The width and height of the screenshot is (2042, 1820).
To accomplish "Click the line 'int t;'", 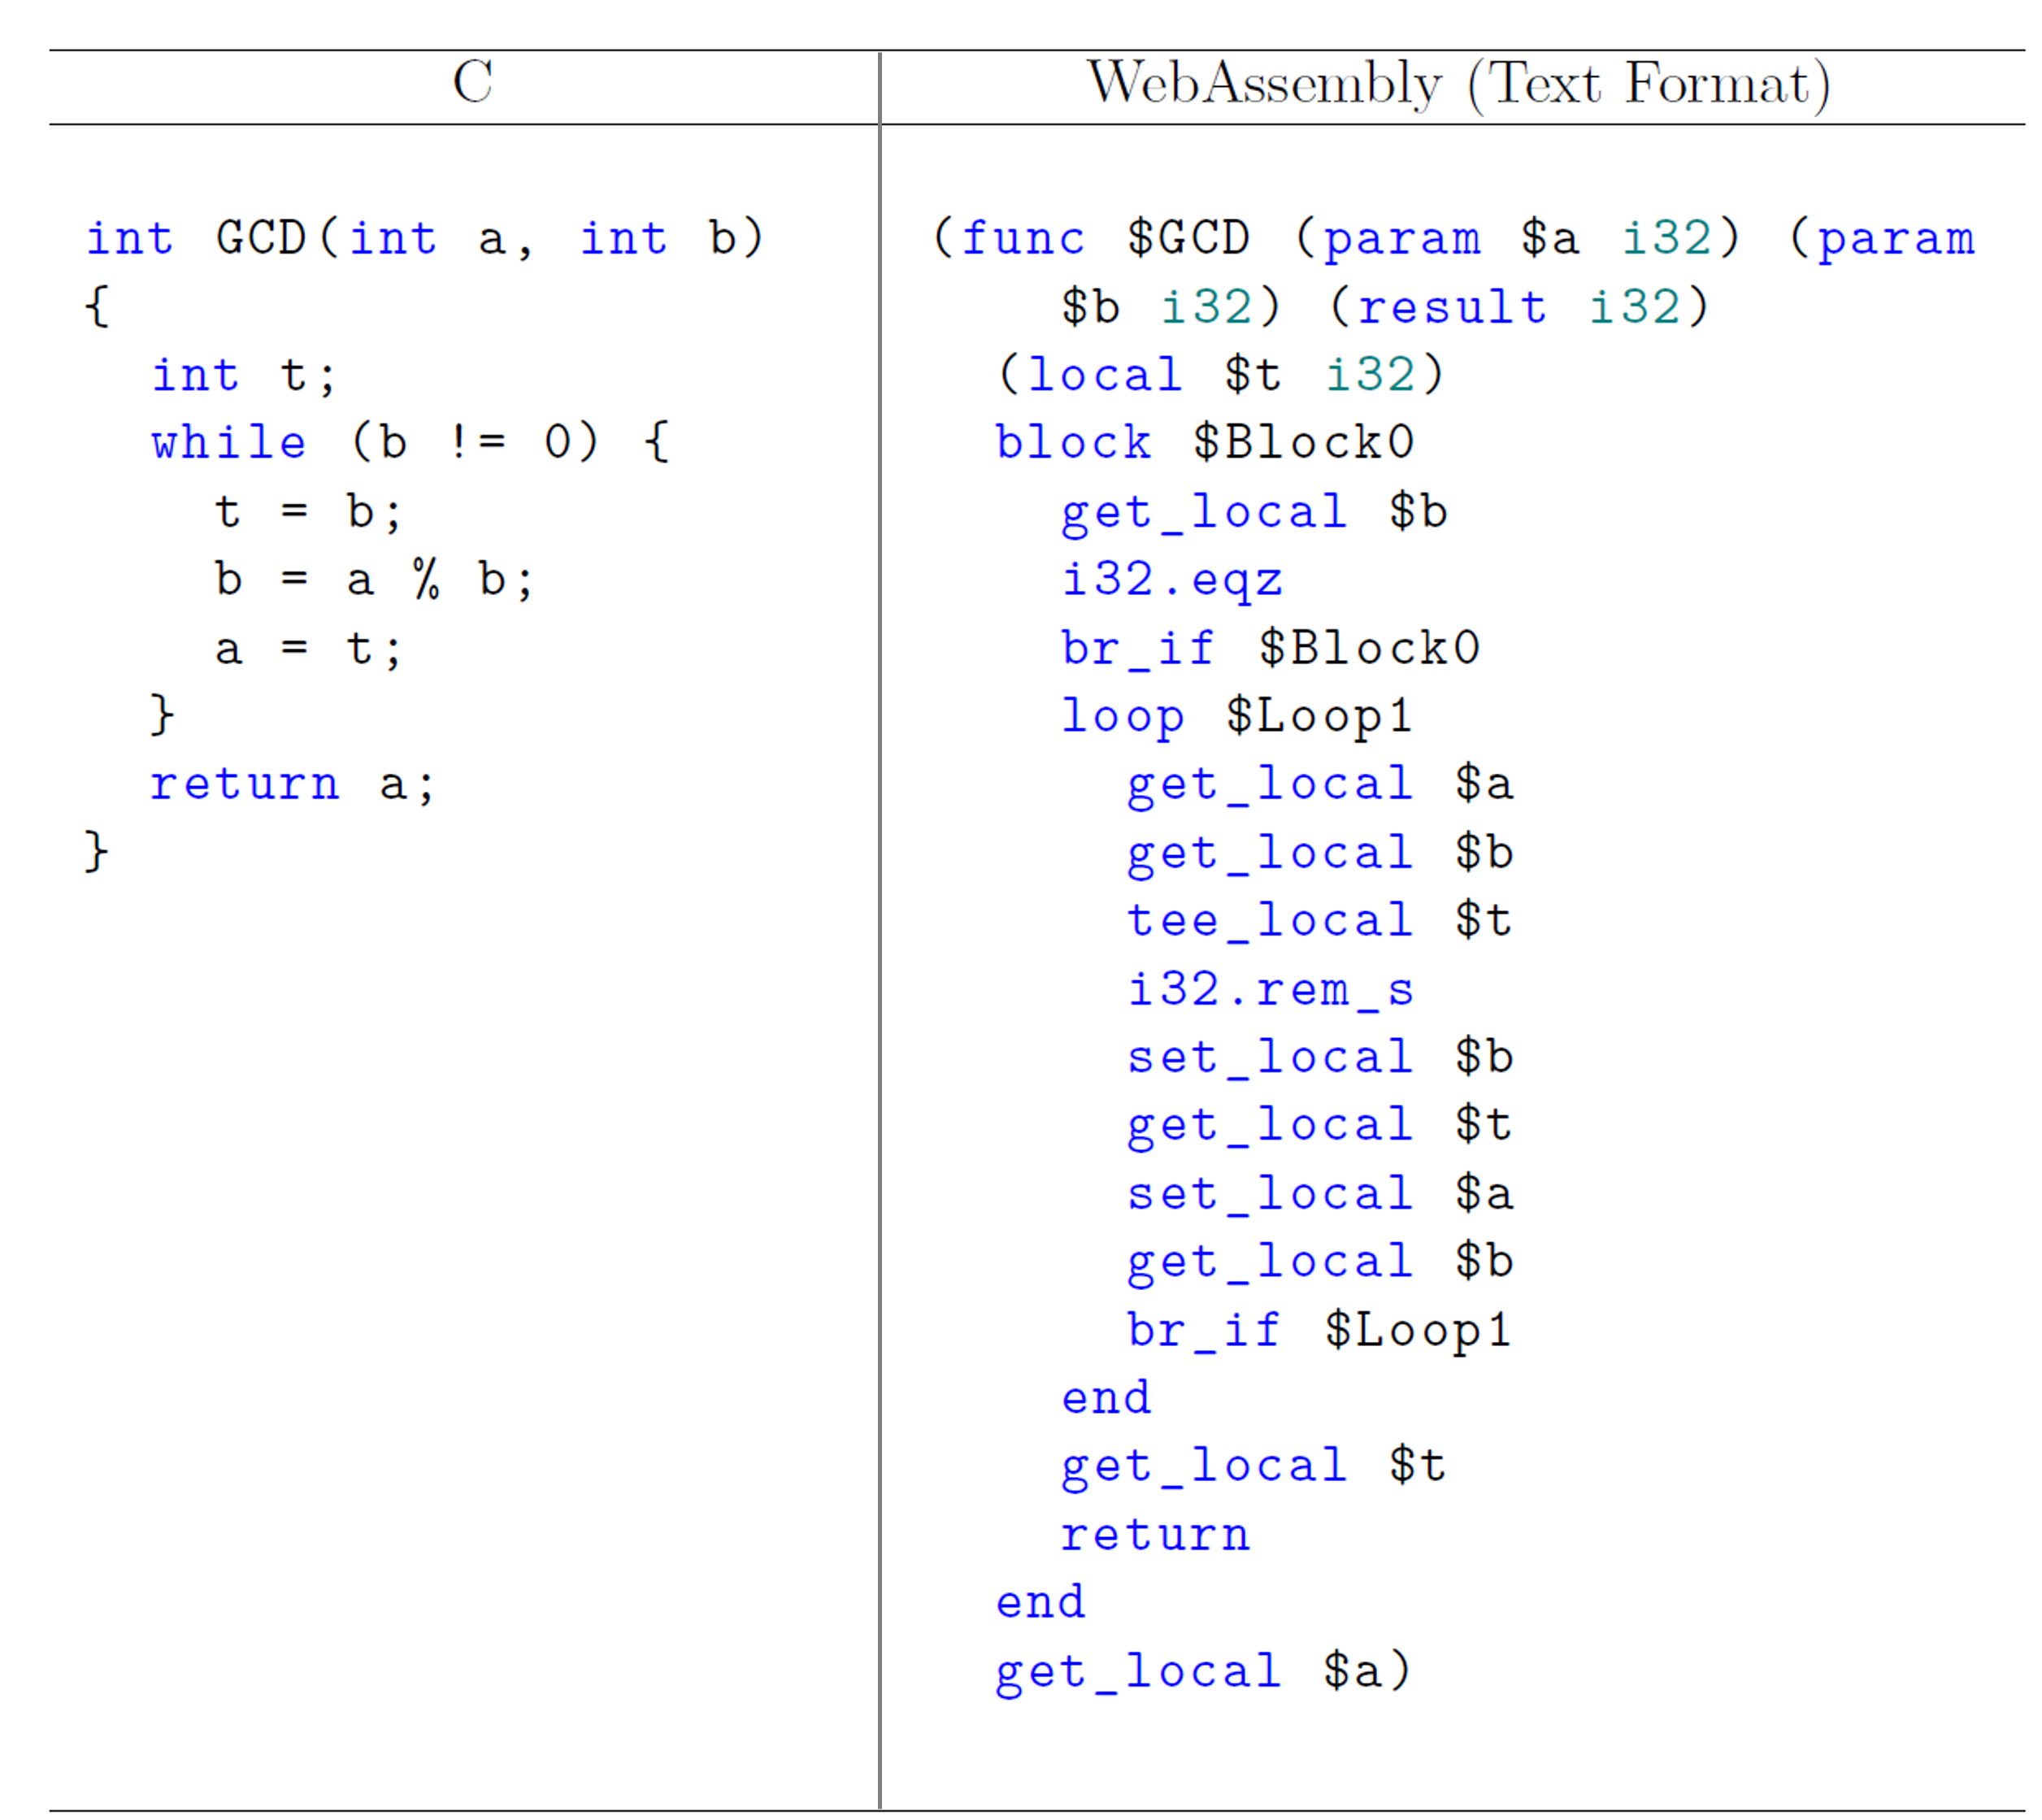I will point(244,375).
